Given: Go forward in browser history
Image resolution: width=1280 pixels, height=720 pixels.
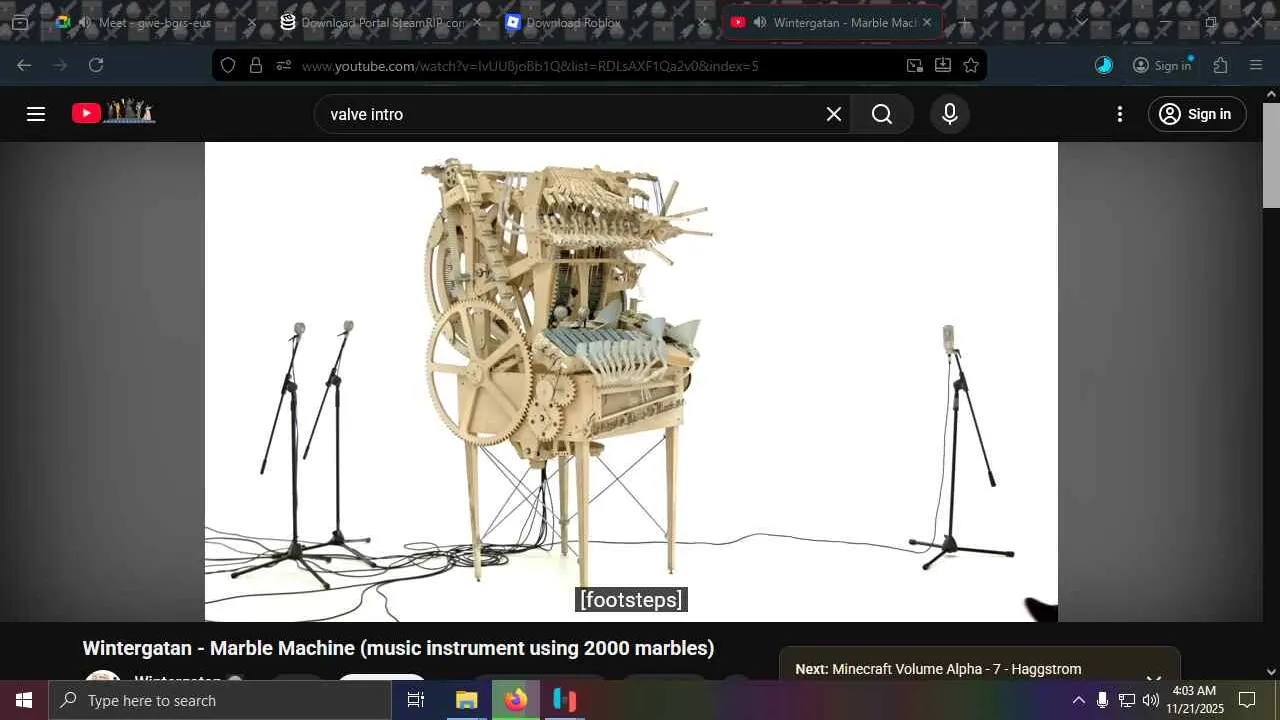Looking at the screenshot, I should 60,65.
